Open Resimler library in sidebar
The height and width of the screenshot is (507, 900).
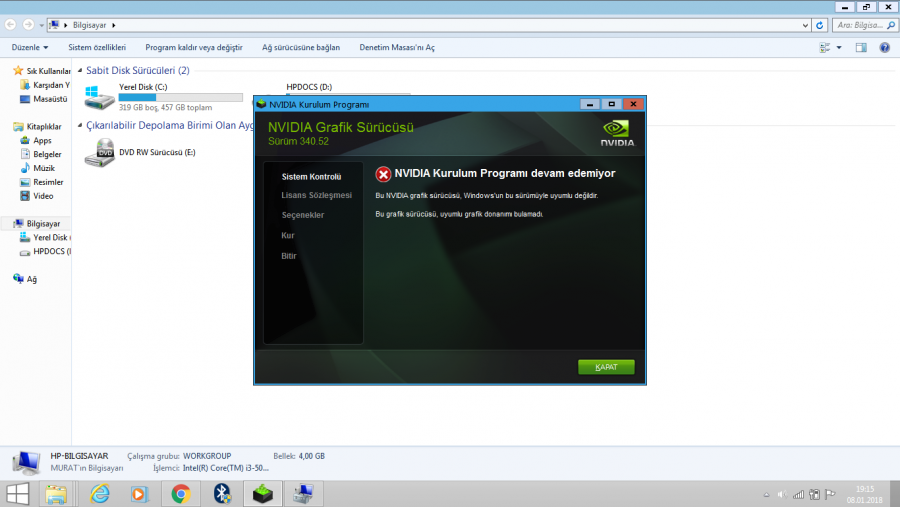click(x=42, y=182)
